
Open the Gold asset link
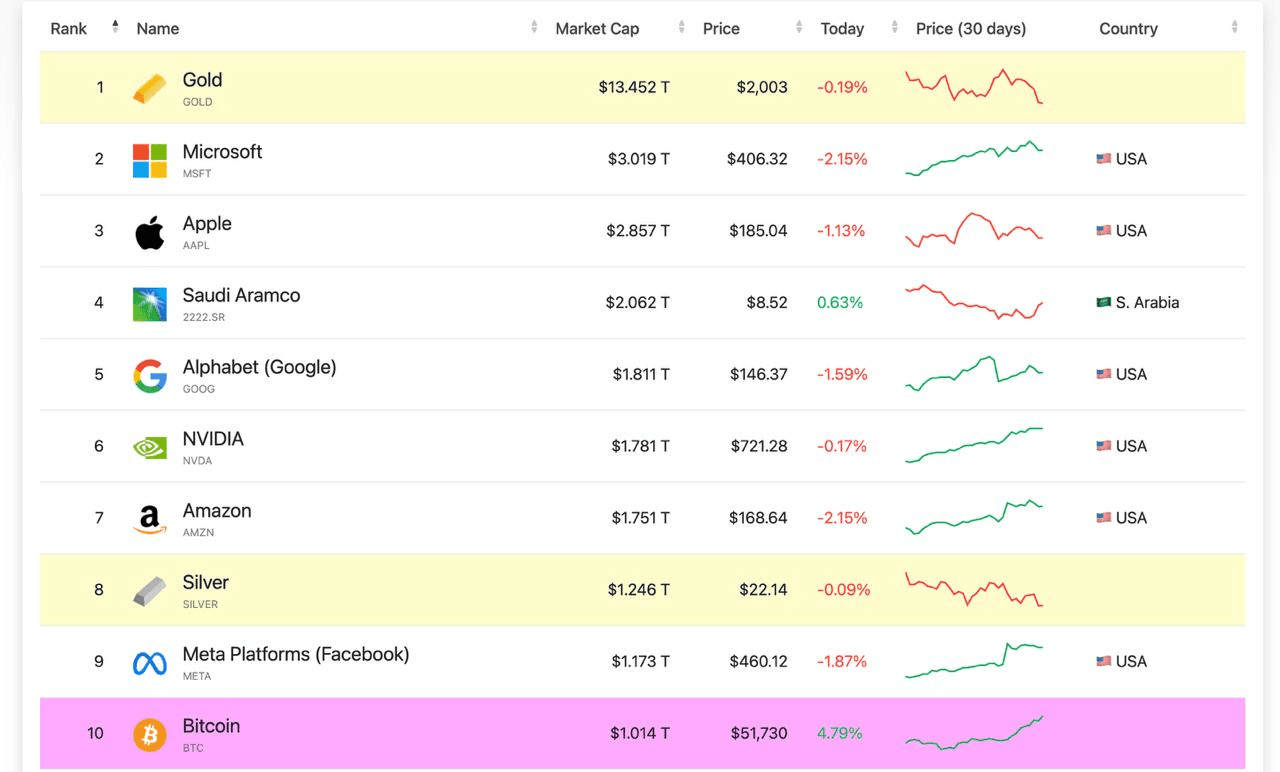[x=202, y=80]
